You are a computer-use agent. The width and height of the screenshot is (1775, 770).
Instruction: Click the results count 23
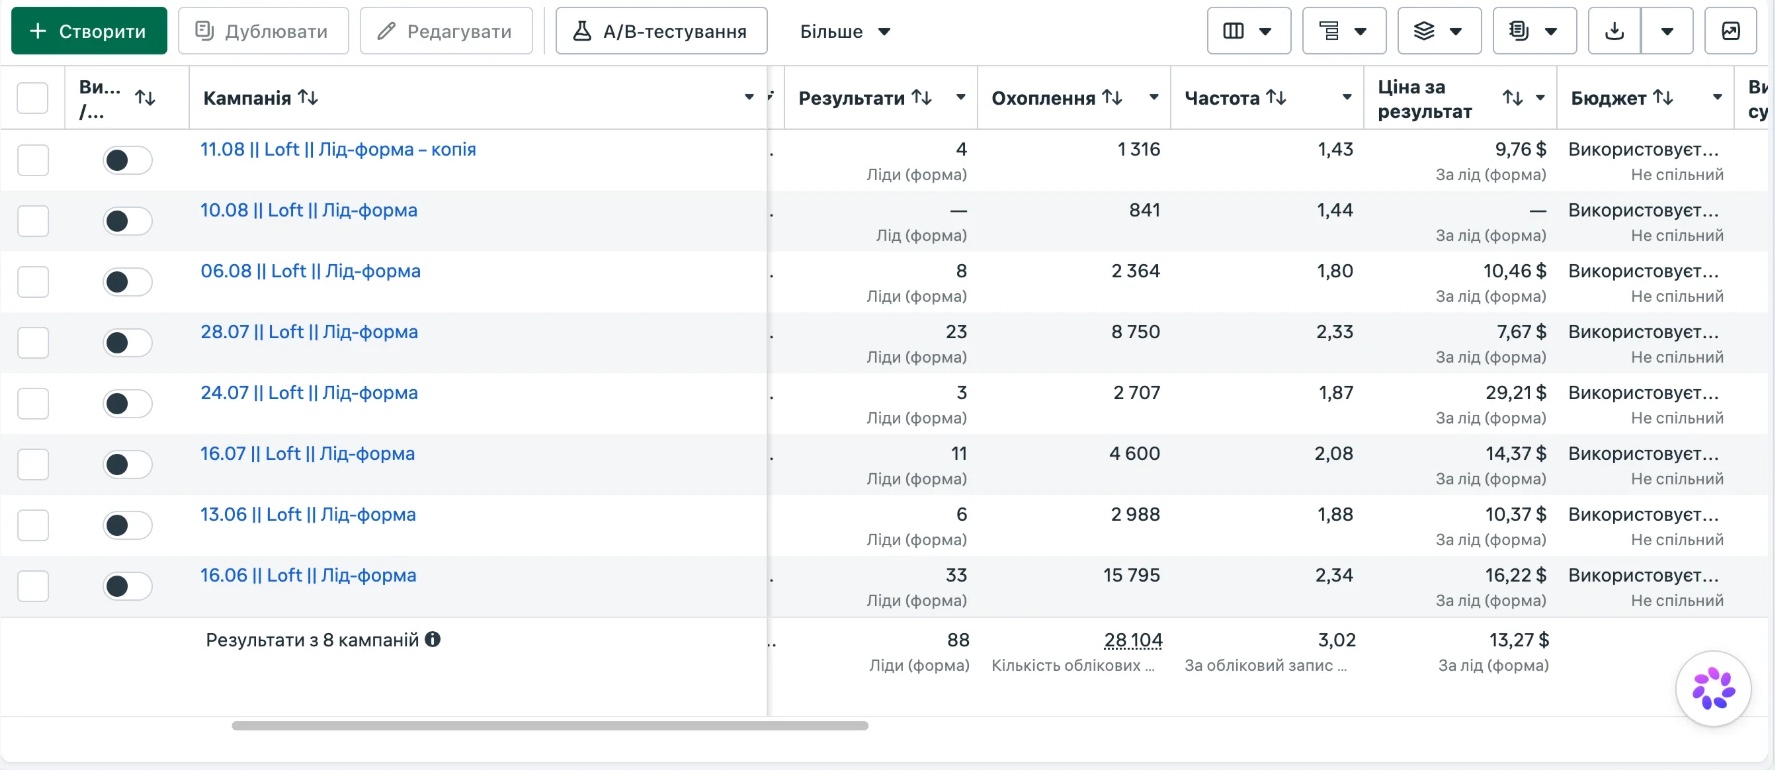957,332
